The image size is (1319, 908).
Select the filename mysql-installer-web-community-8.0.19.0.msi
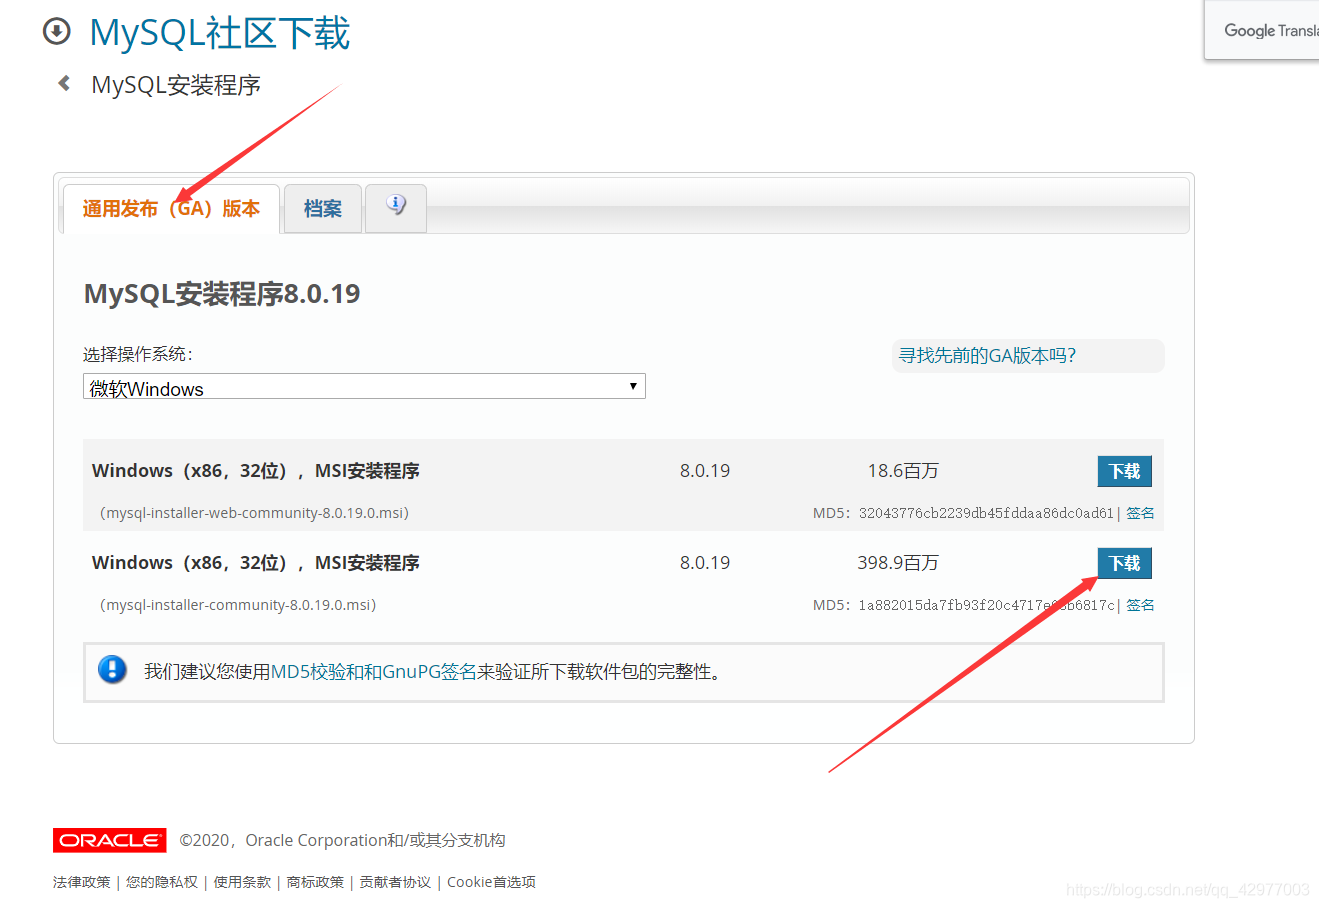pyautogui.click(x=254, y=513)
